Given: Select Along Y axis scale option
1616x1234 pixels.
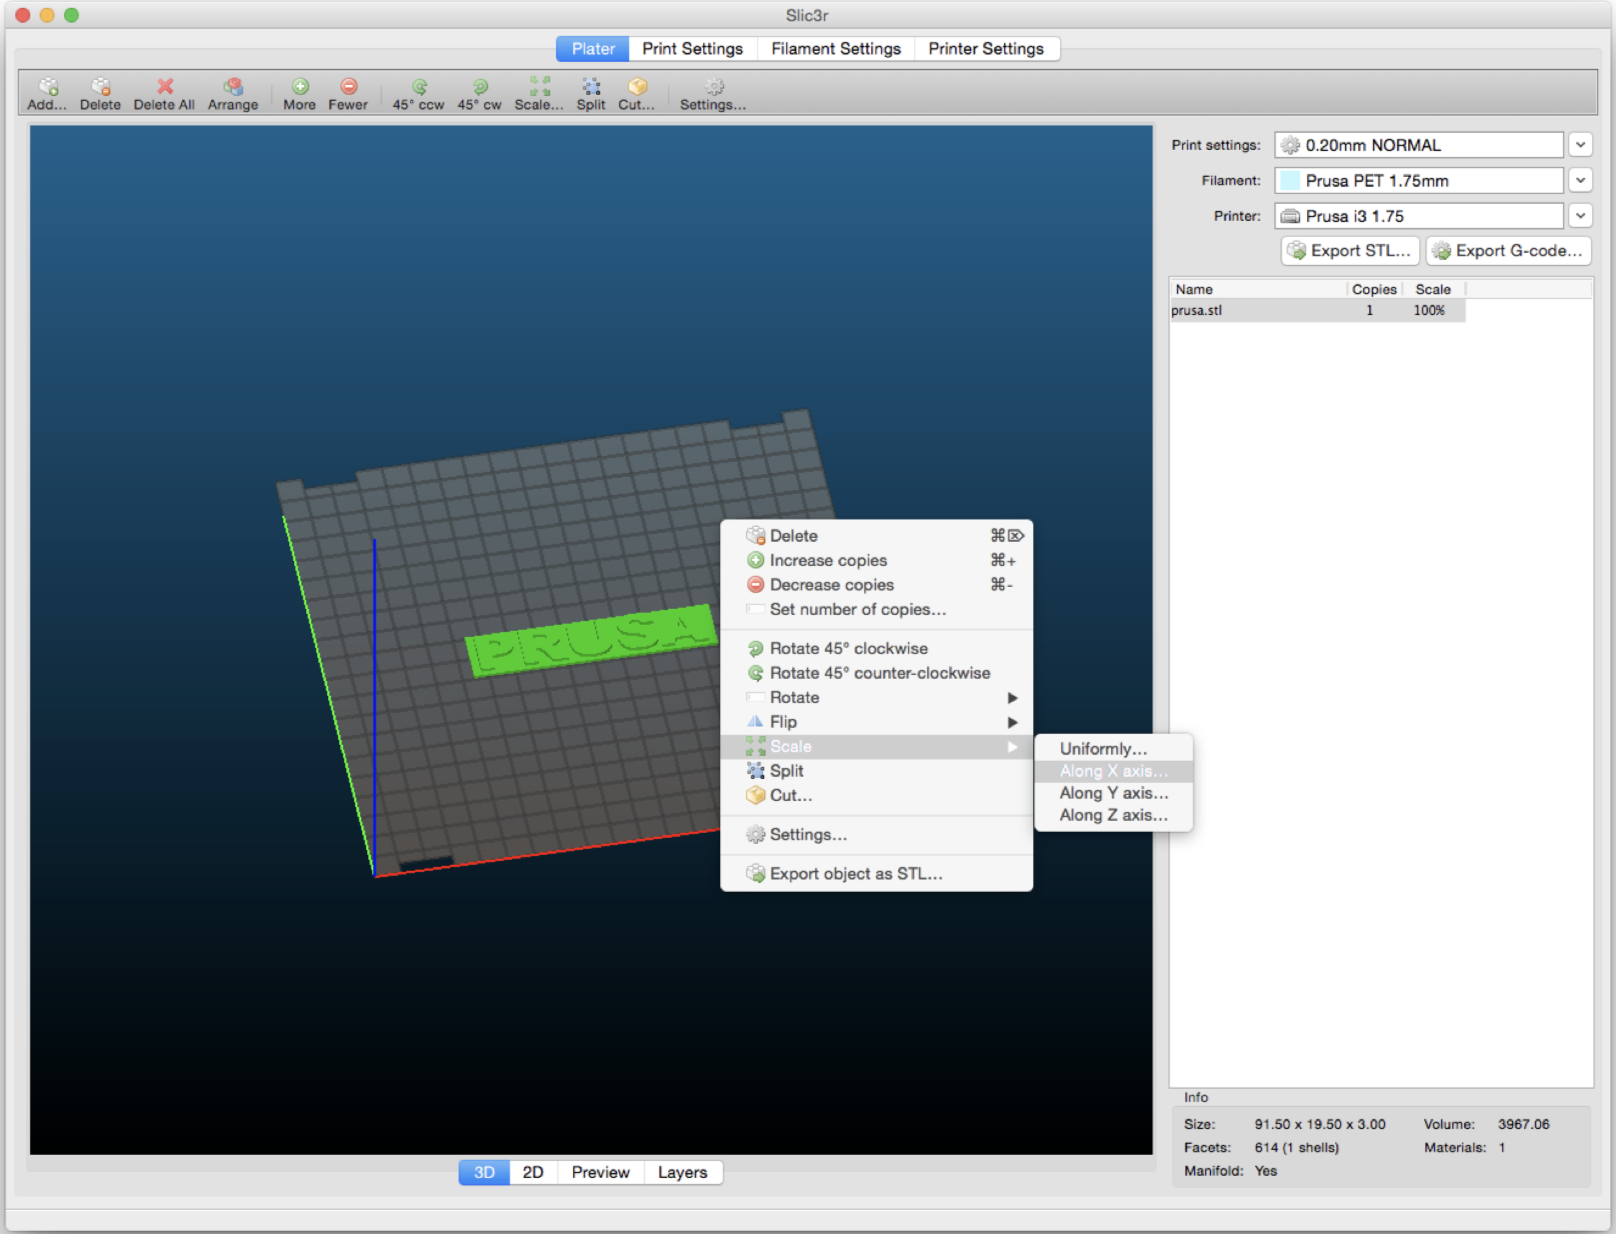Looking at the screenshot, I should pyautogui.click(x=1114, y=793).
